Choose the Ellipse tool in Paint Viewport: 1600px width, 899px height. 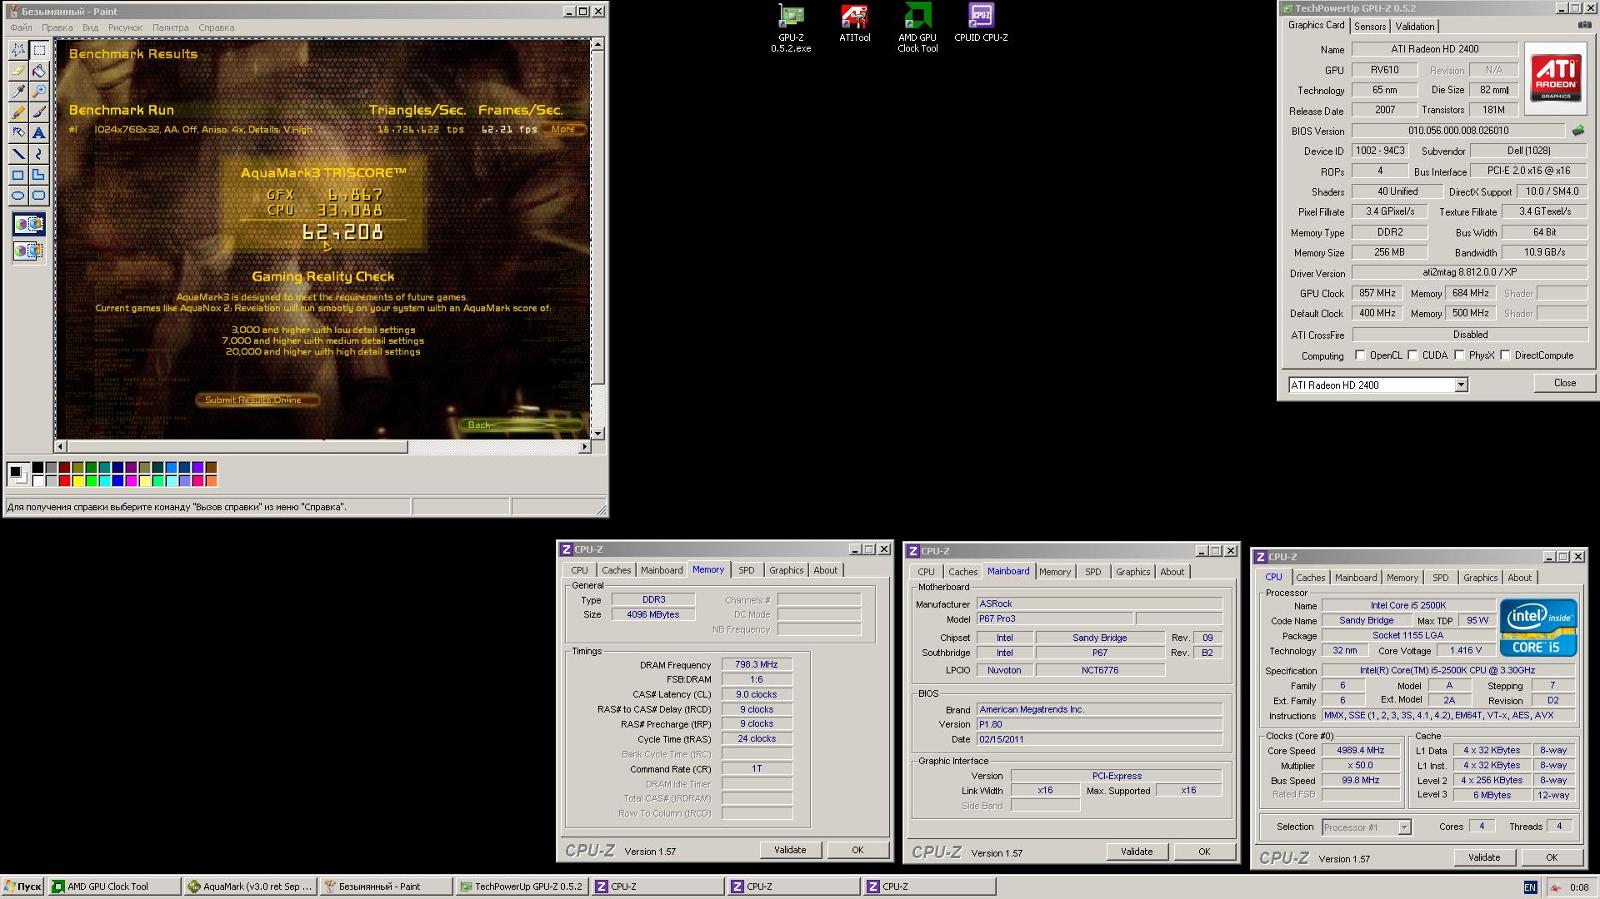tap(18, 196)
